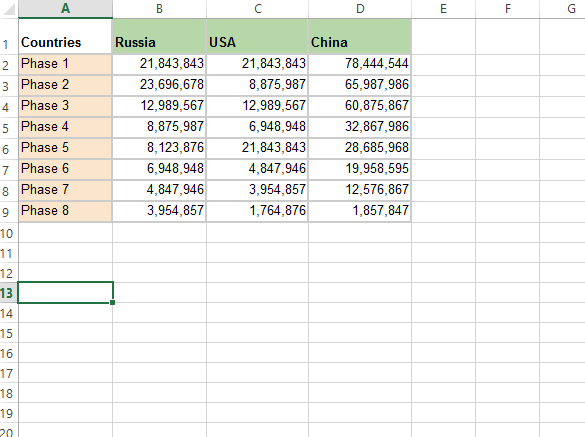Click the China header cell
Viewport: 585px width, 437px height.
point(360,37)
